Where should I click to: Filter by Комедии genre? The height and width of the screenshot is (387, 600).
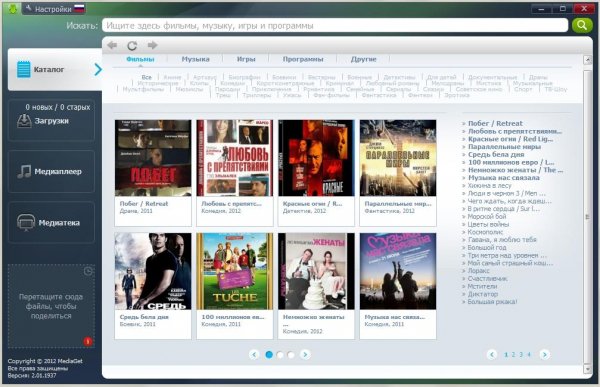(x=233, y=83)
